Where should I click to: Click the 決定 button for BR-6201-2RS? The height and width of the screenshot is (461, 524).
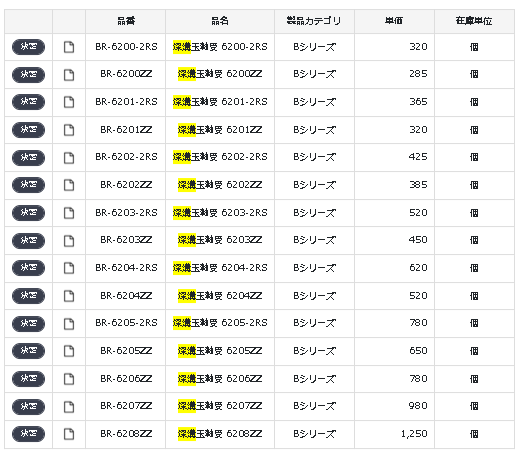[x=28, y=102]
